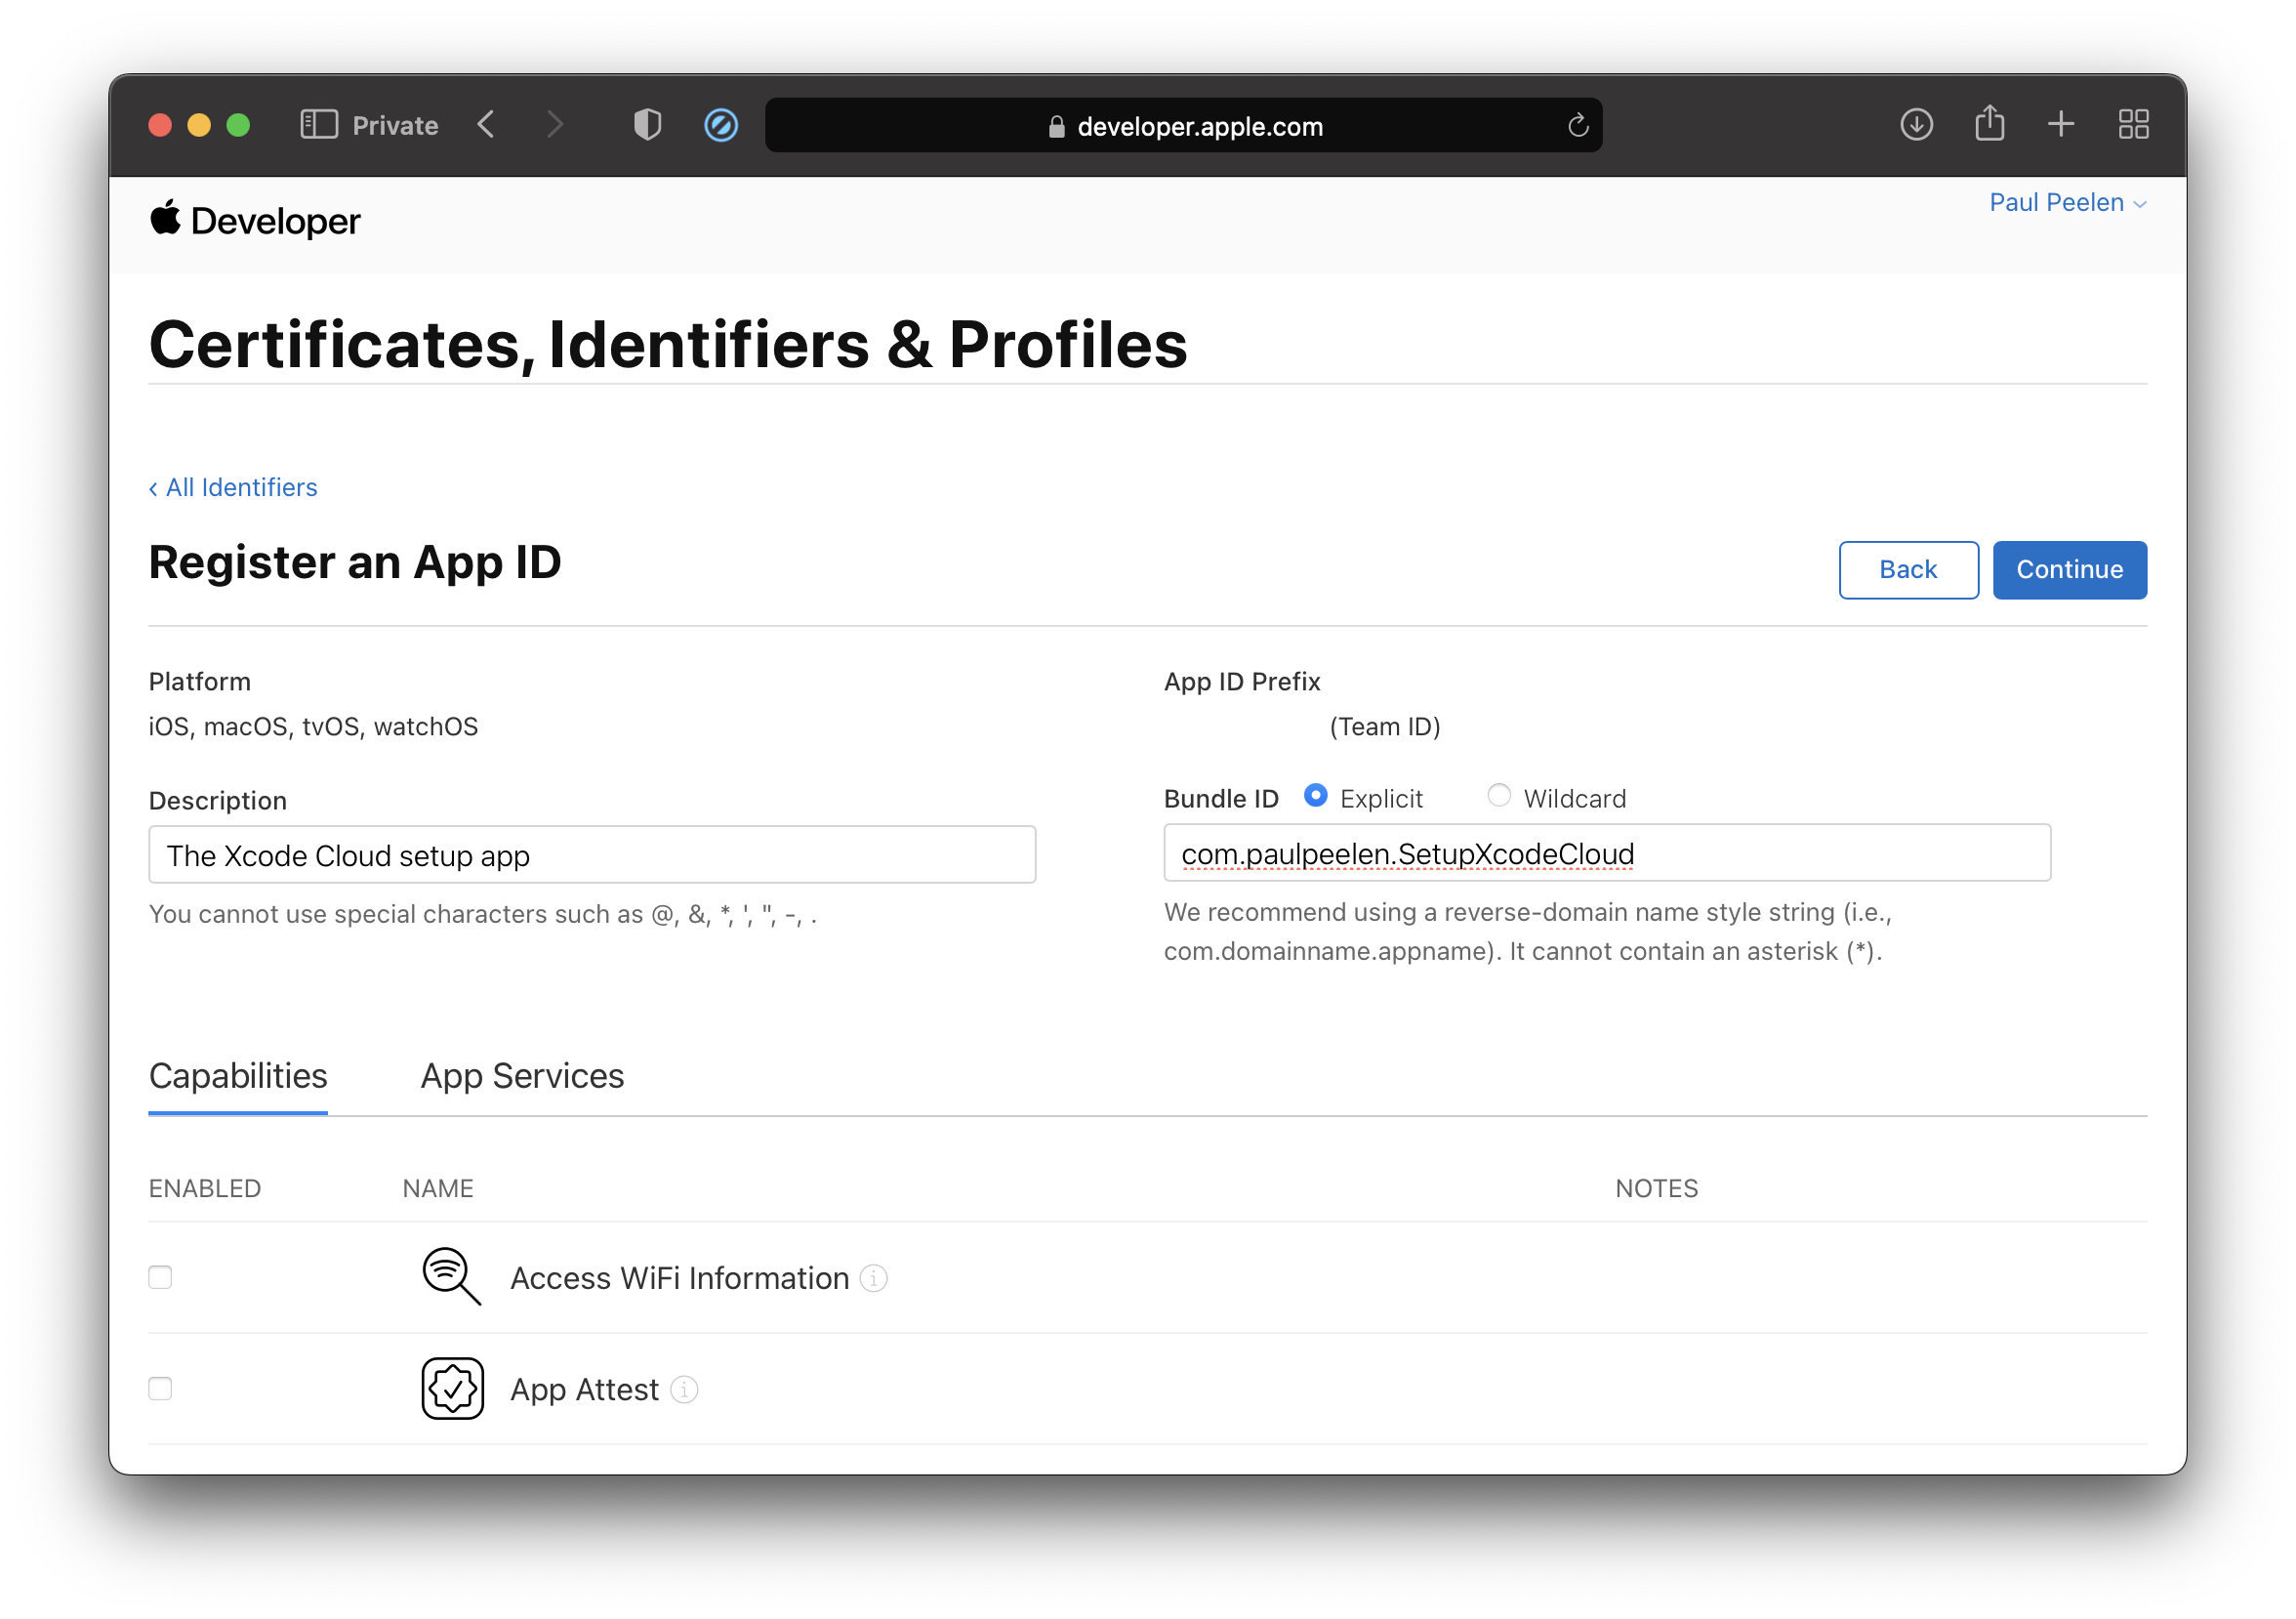Enable Access WiFi Information checkbox
Screen dimensions: 2296x1619
click(160, 1277)
